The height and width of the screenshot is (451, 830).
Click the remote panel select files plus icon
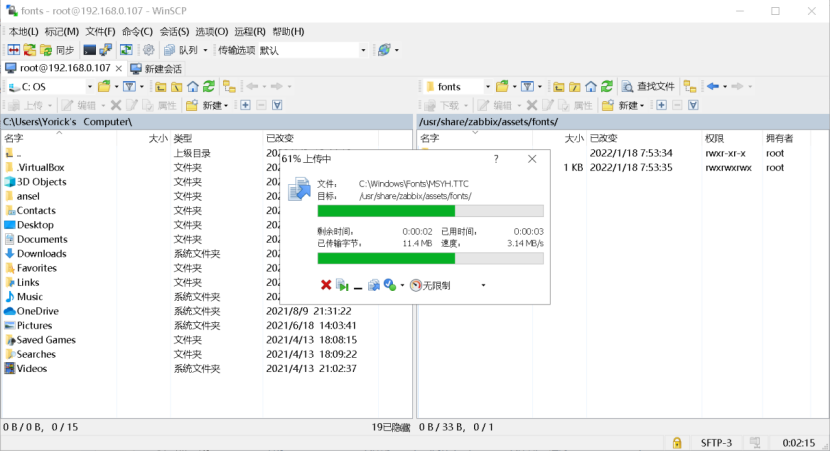point(661,105)
